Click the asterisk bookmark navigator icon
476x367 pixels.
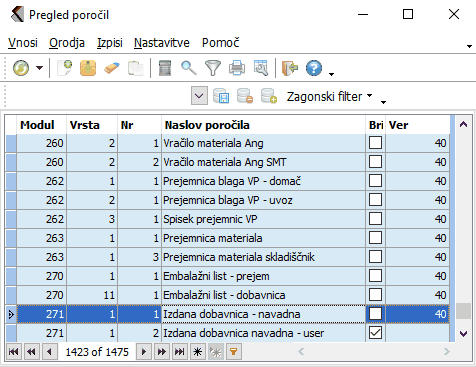[x=198, y=352]
